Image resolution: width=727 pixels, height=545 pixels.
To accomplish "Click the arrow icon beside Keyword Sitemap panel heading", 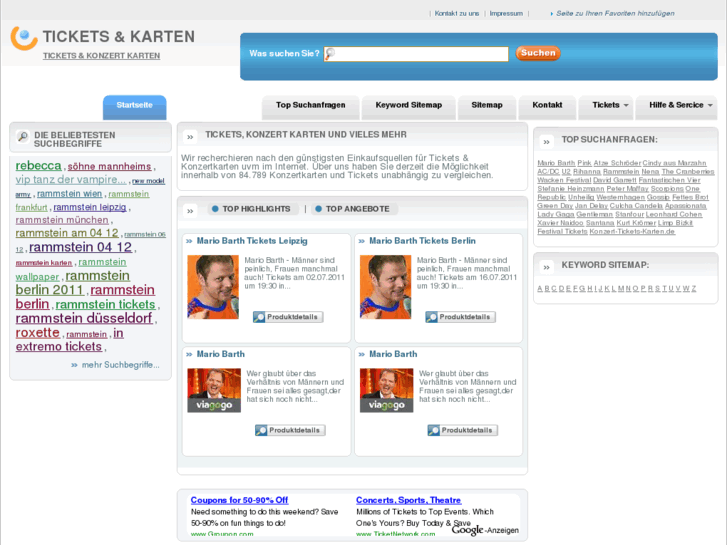I will coord(547,267).
